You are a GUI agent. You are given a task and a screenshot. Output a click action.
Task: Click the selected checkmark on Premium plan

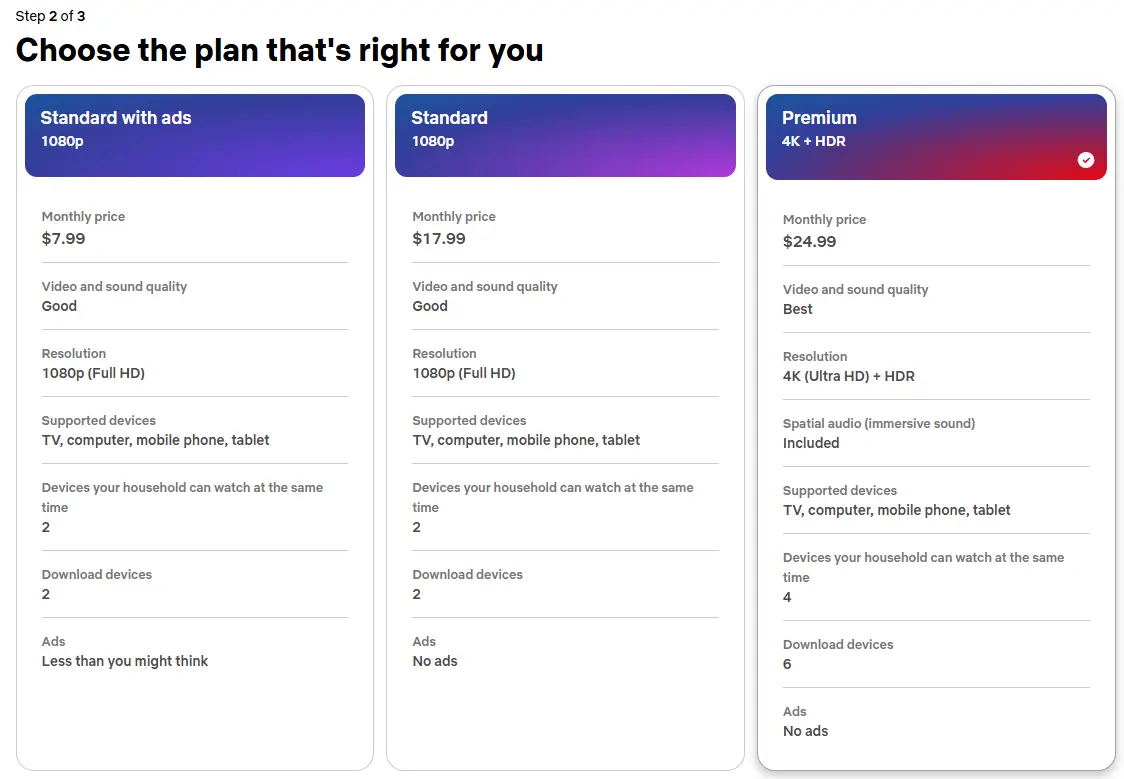point(1086,160)
